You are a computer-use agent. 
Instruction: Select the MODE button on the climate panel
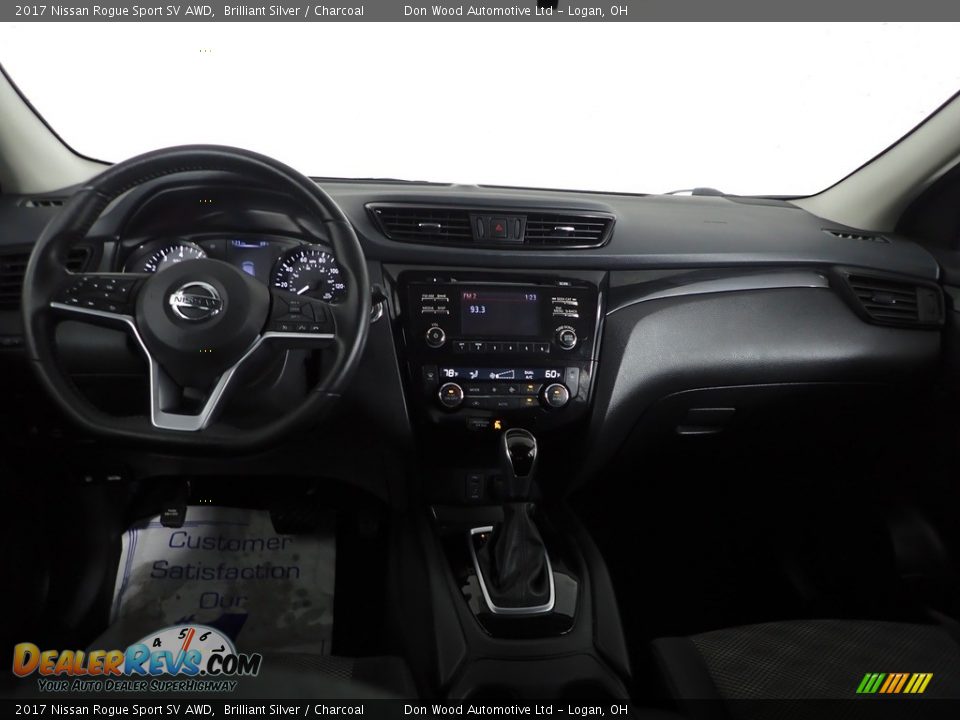pos(473,389)
